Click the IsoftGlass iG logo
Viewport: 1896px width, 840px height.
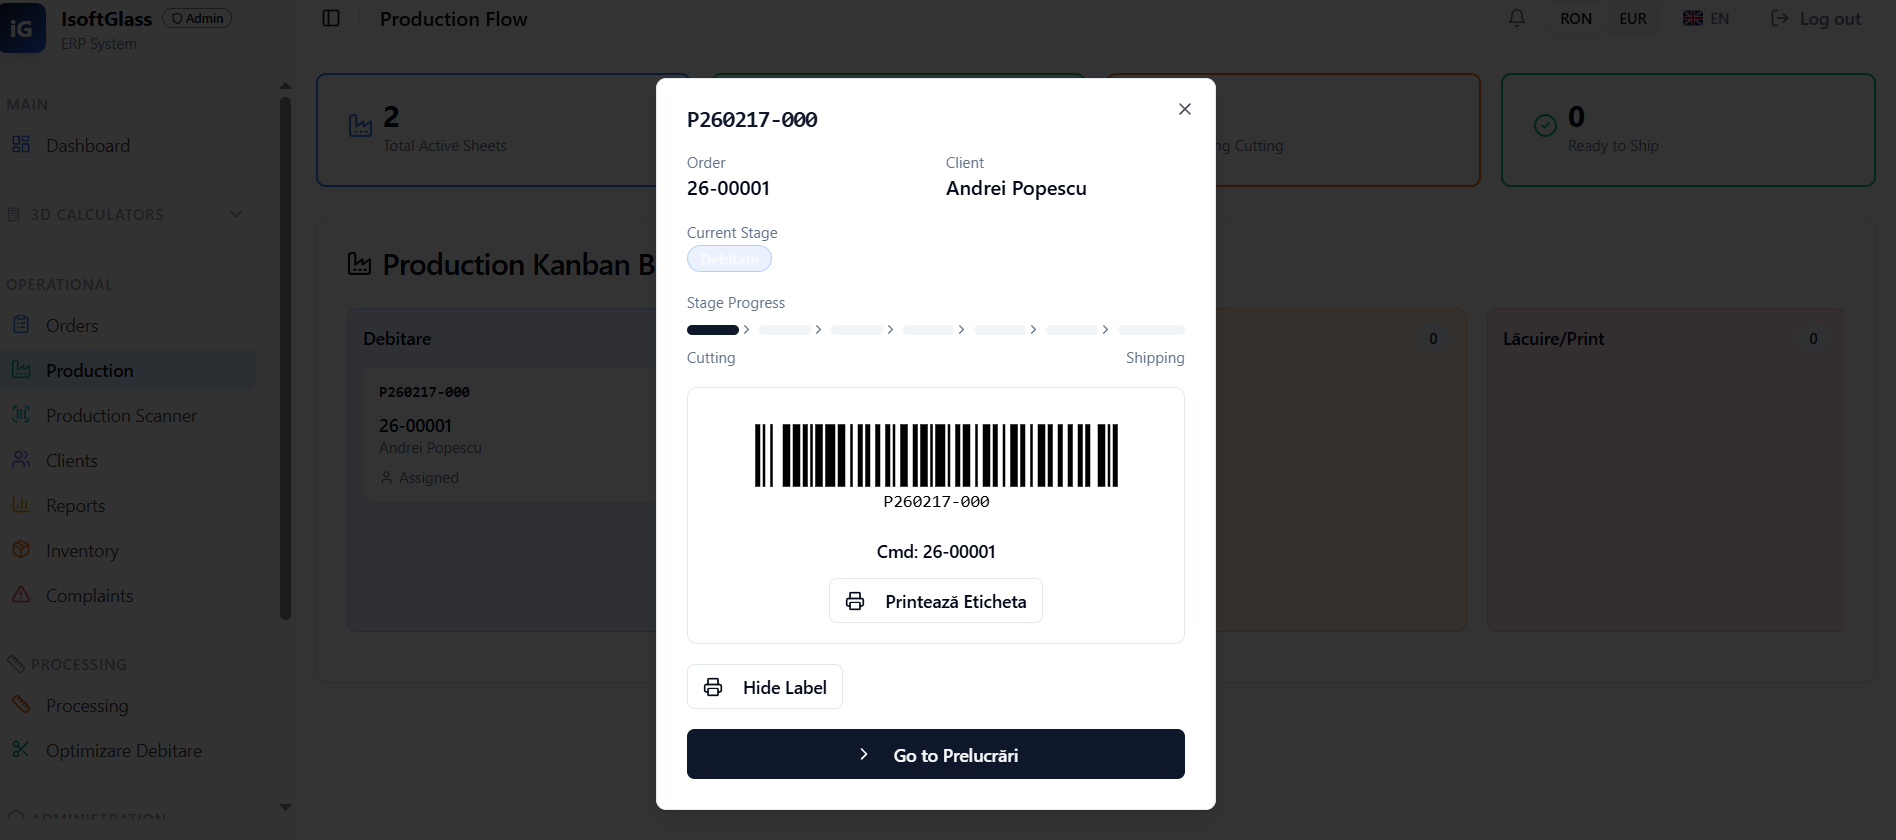point(22,28)
